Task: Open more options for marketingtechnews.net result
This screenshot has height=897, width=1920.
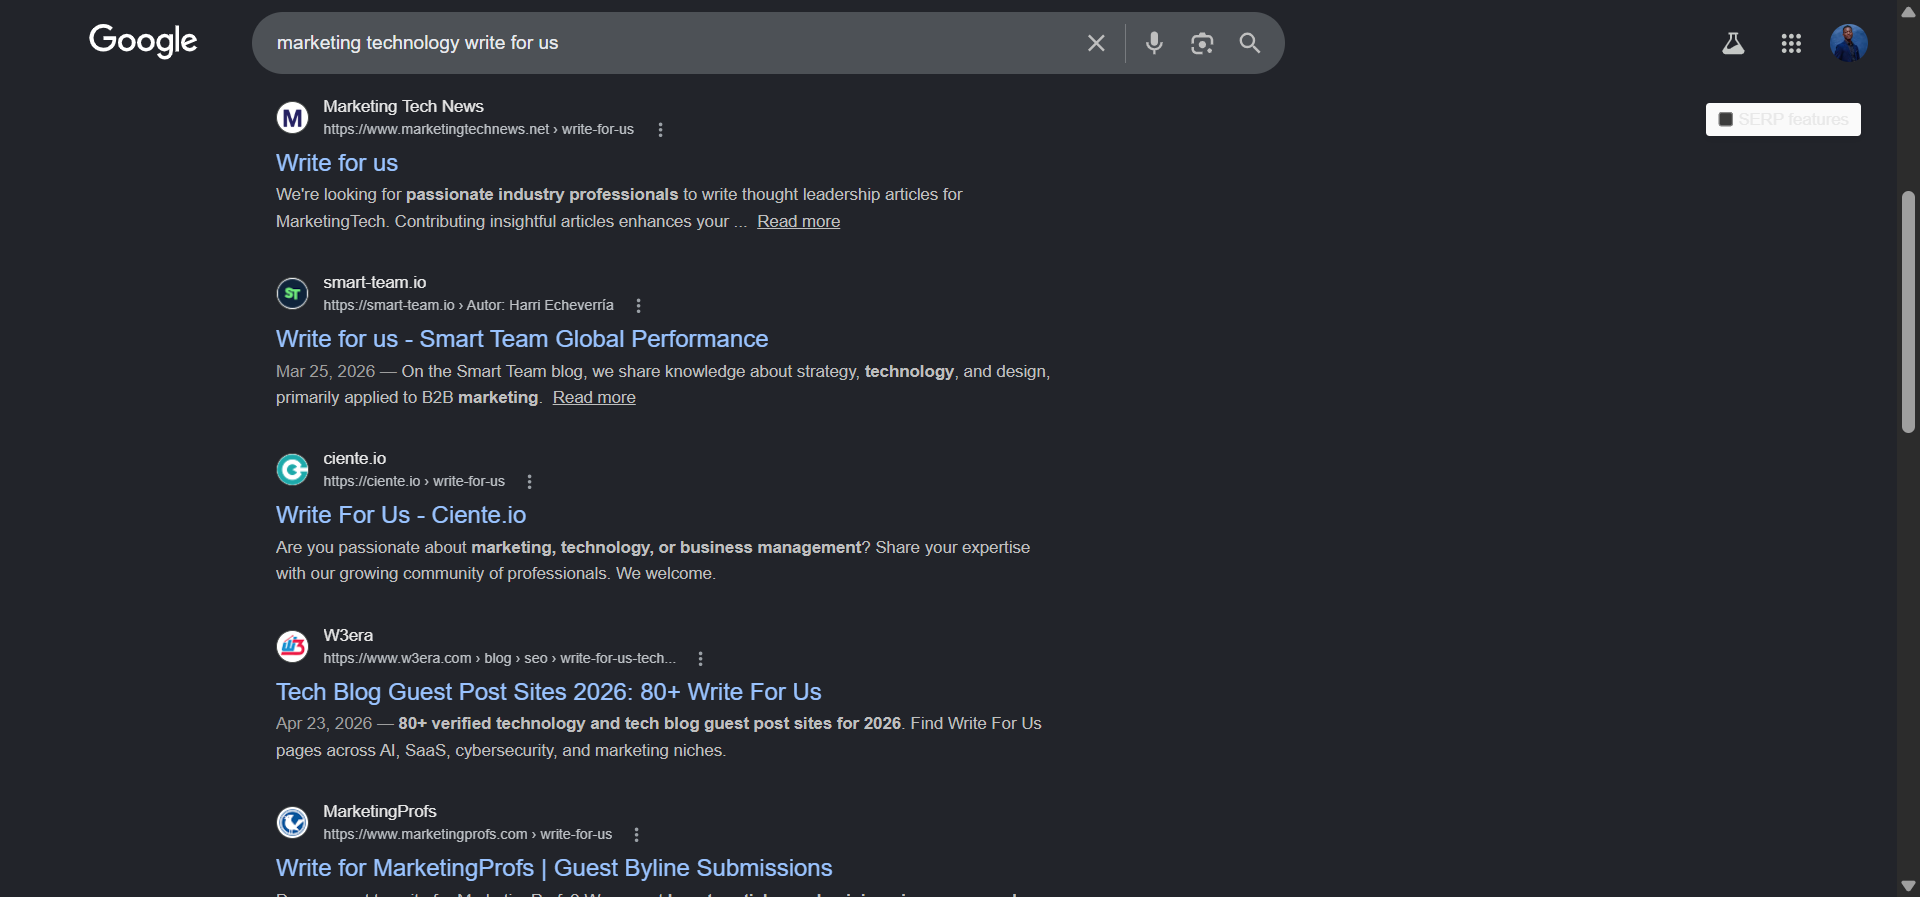Action: 660,130
